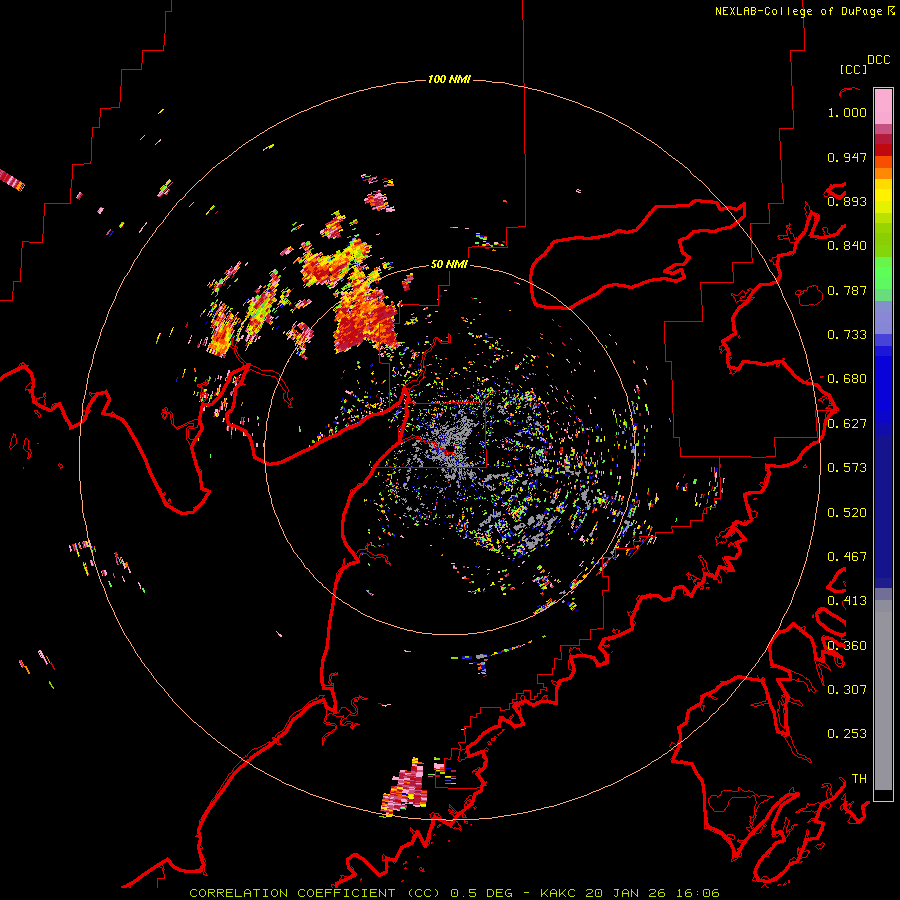This screenshot has height=900, width=900.
Task: Click the DCC label above the legend
Action: tap(879, 60)
